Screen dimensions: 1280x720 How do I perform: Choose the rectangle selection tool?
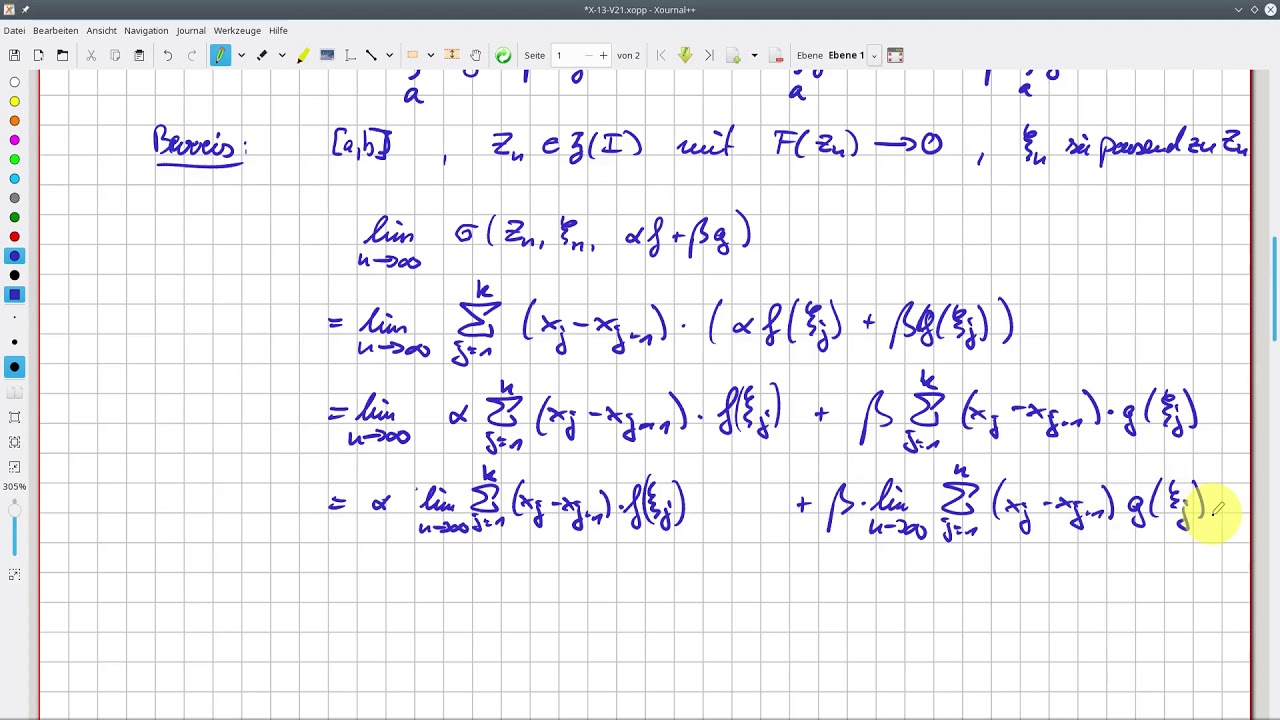pos(412,55)
